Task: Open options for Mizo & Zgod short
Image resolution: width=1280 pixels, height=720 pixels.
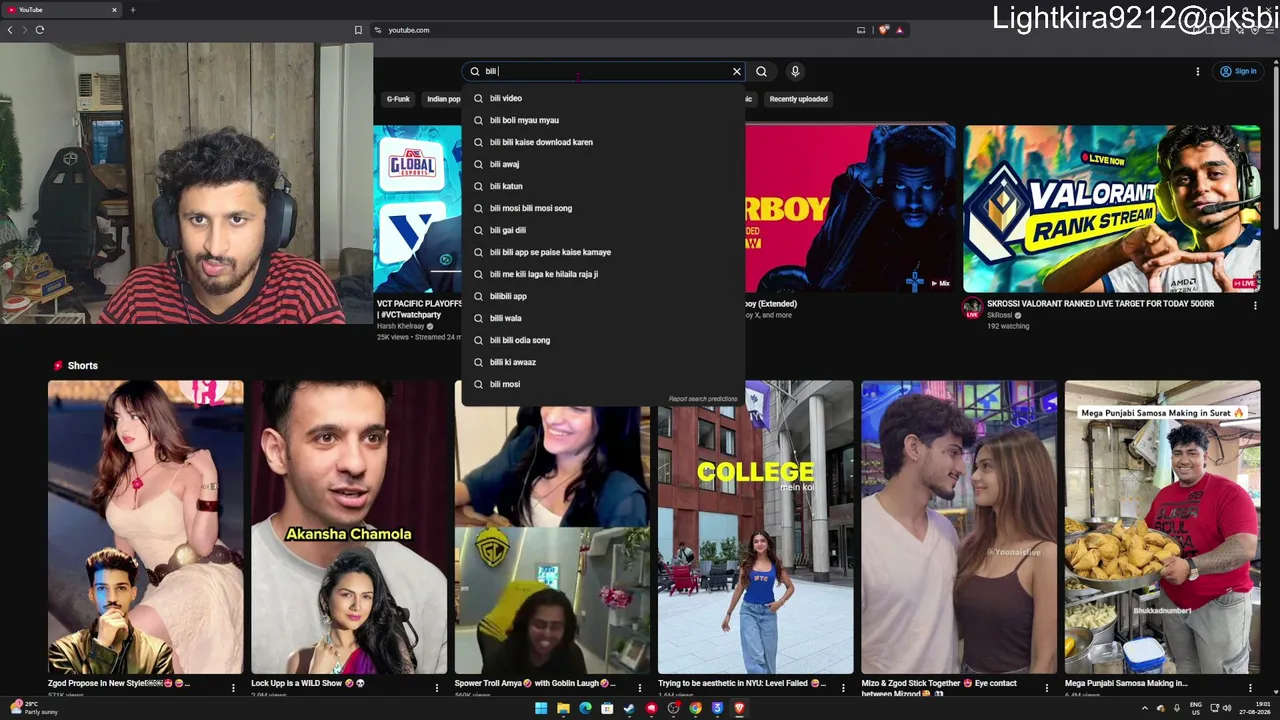Action: (1047, 688)
